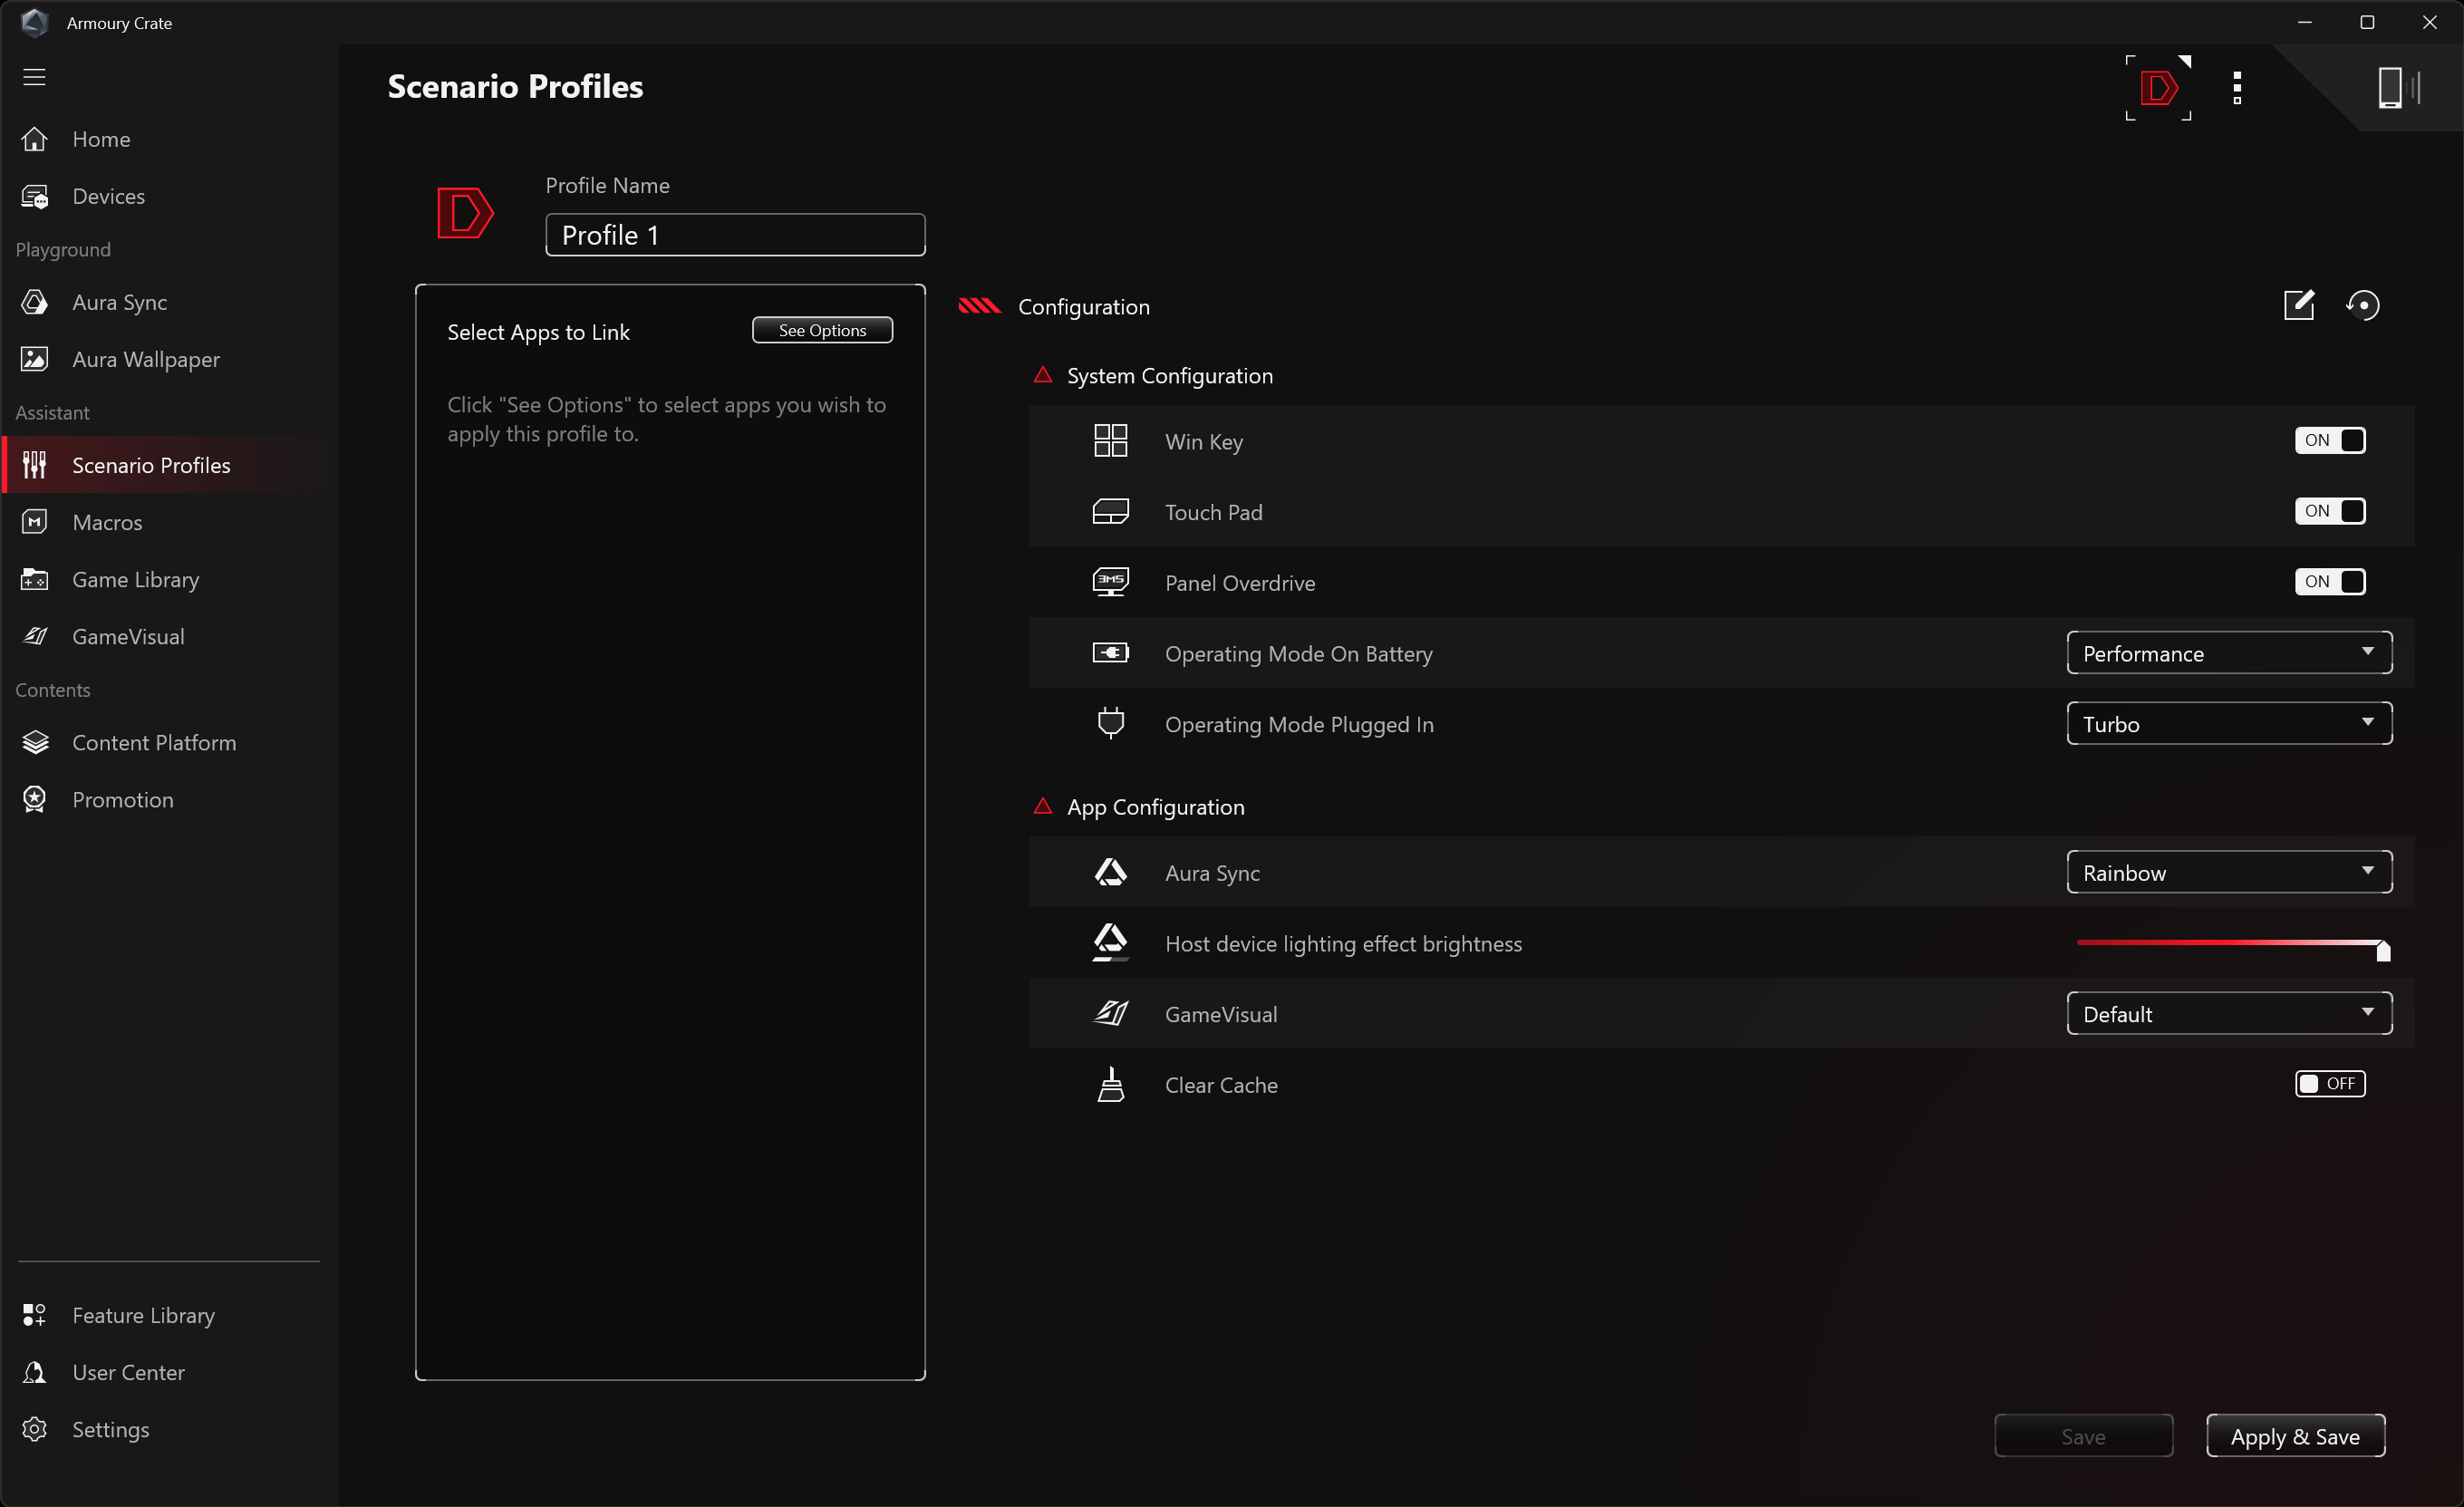Click the Armoury Crate logo icon

(34, 22)
